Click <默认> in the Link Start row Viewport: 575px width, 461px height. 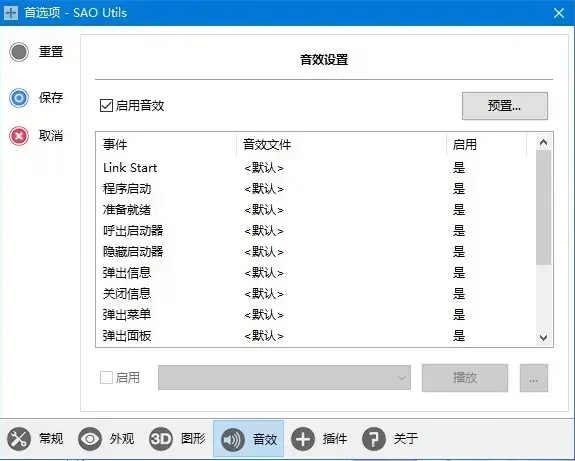[264, 168]
